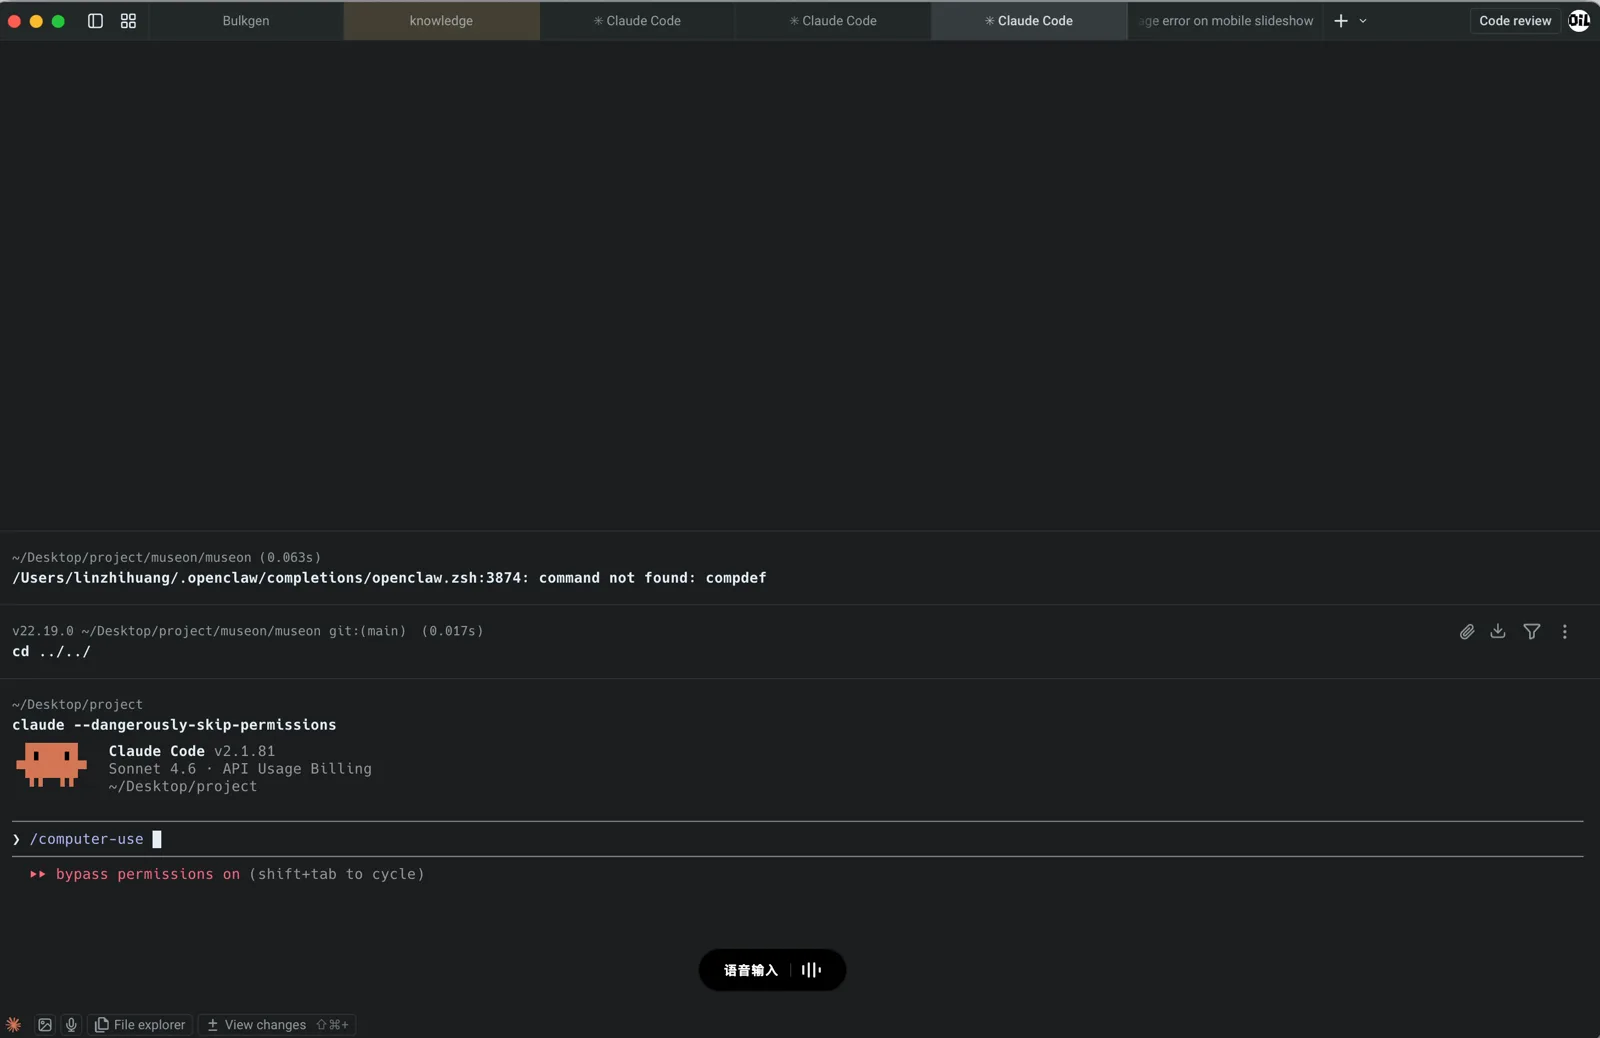Cycle the bypass permissions mode indicator

click(x=227, y=874)
